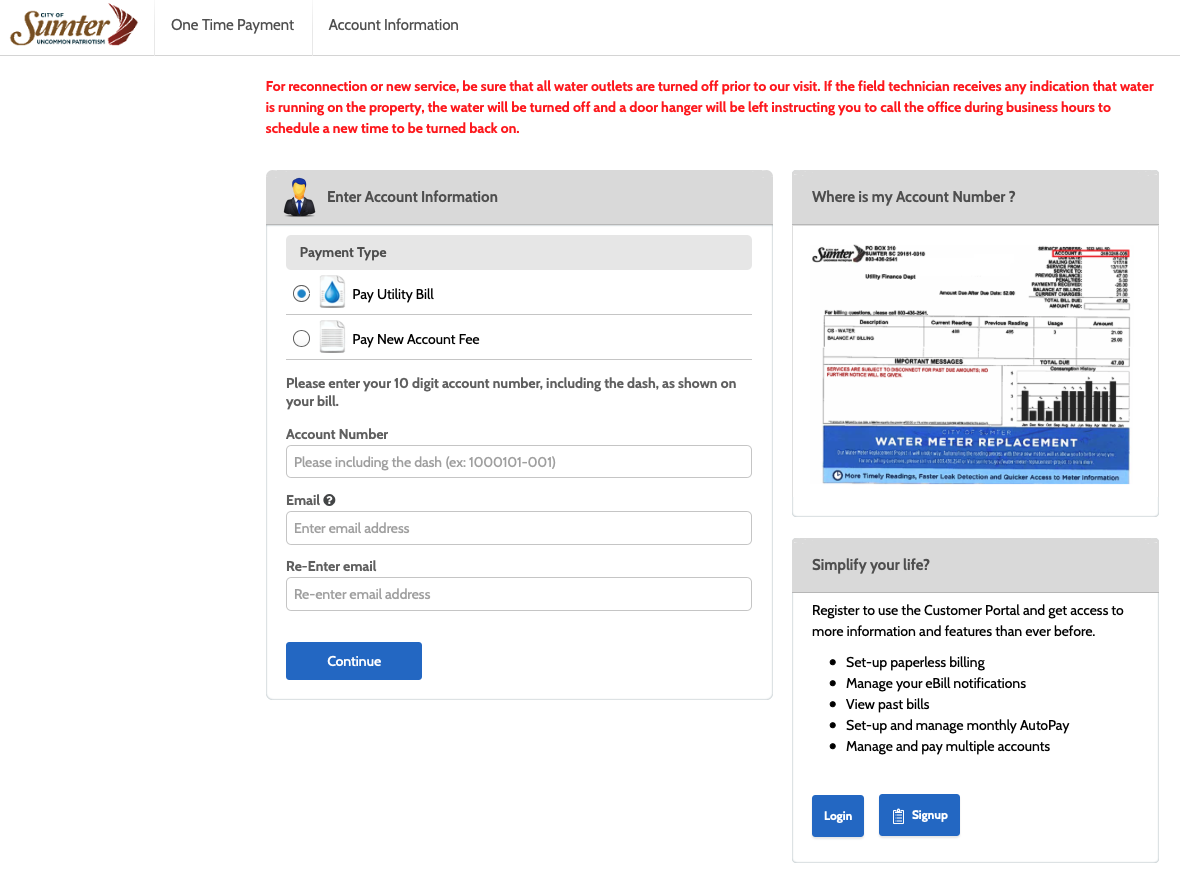Image resolution: width=1180 pixels, height=872 pixels.
Task: Click the account holder person icon
Action: pyautogui.click(x=300, y=197)
